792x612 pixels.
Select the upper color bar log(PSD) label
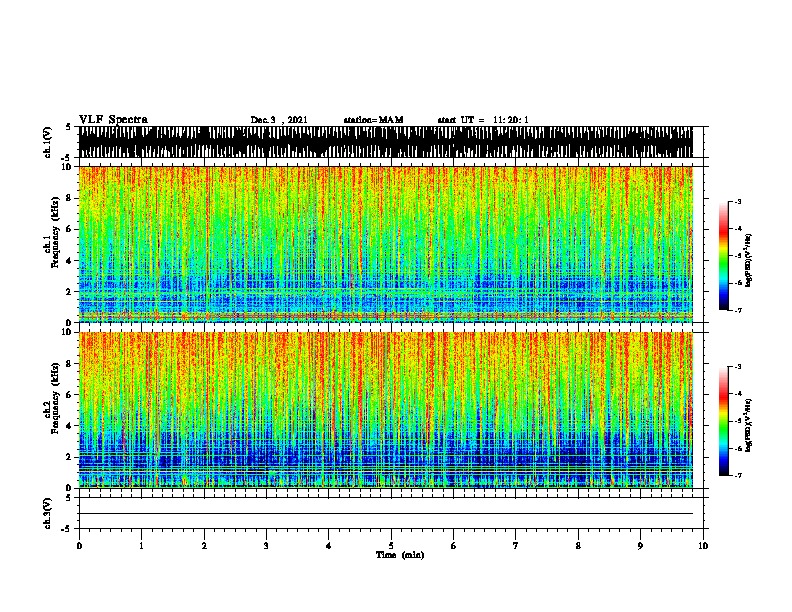pos(748,261)
